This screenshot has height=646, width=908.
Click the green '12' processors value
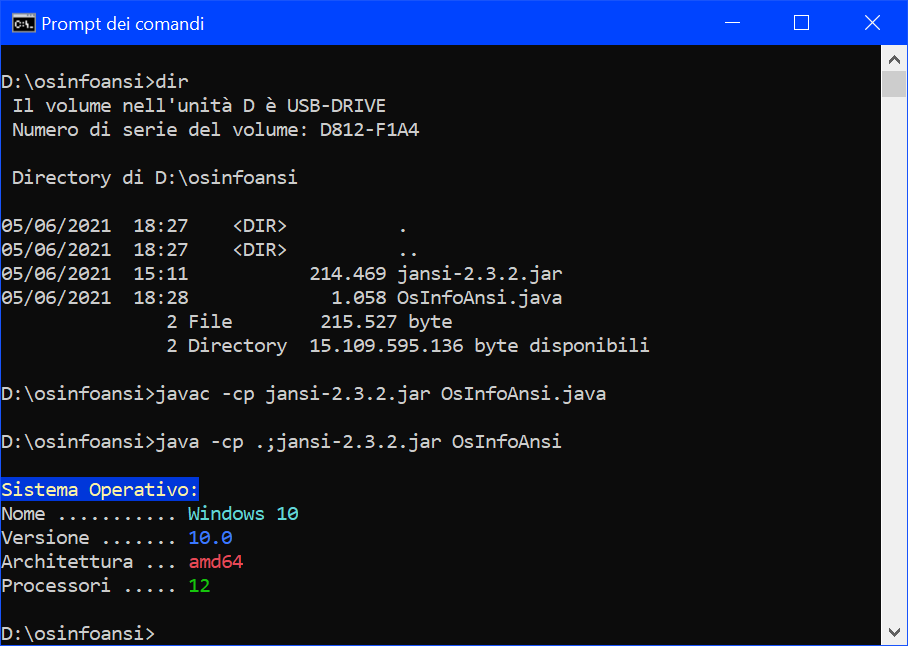pos(199,586)
